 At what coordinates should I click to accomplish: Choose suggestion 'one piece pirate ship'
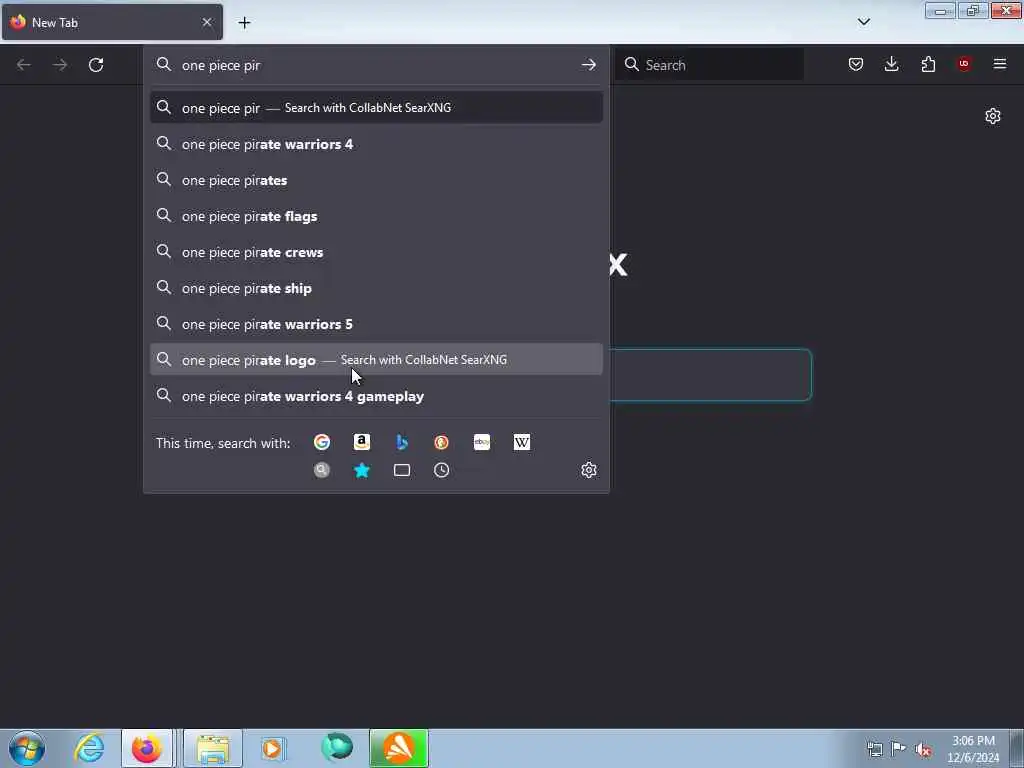(x=376, y=288)
